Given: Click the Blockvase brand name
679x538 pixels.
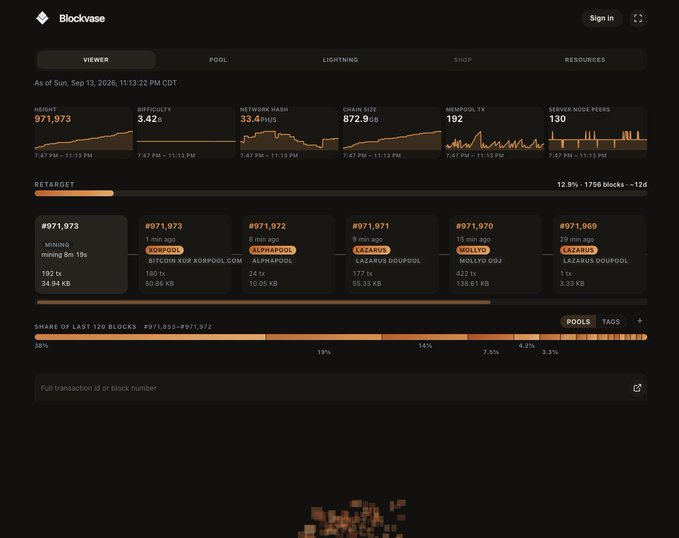Looking at the screenshot, I should point(82,18).
